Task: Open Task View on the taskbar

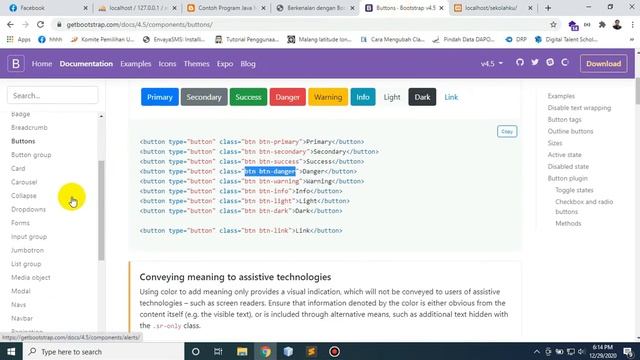Action: pyautogui.click(x=218, y=351)
